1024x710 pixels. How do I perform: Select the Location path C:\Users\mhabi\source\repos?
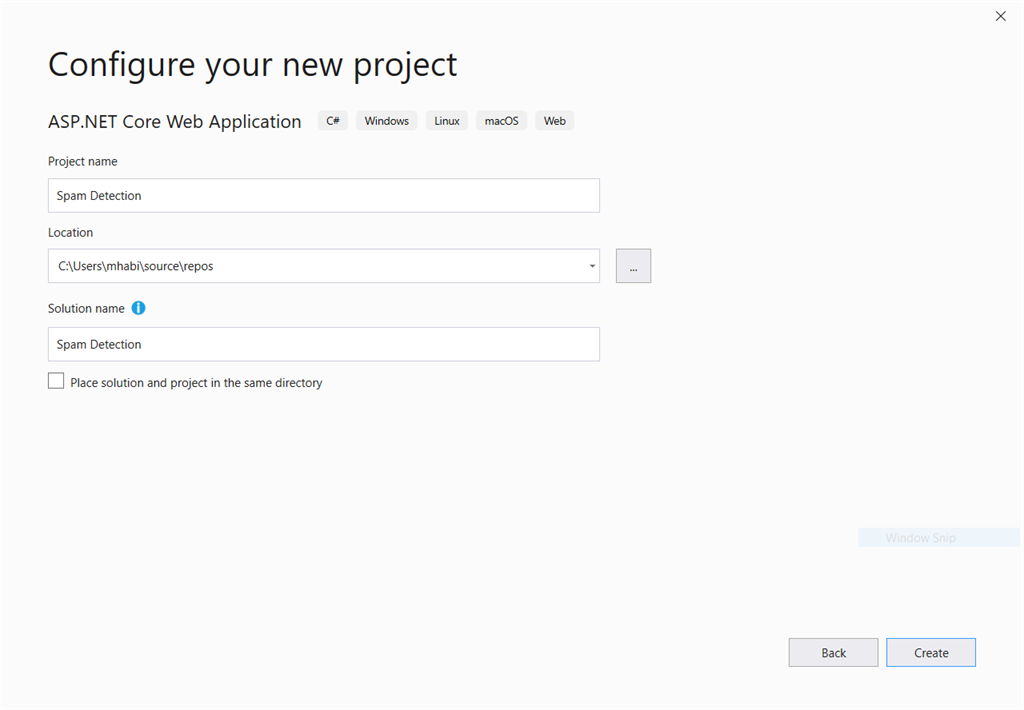click(x=136, y=267)
